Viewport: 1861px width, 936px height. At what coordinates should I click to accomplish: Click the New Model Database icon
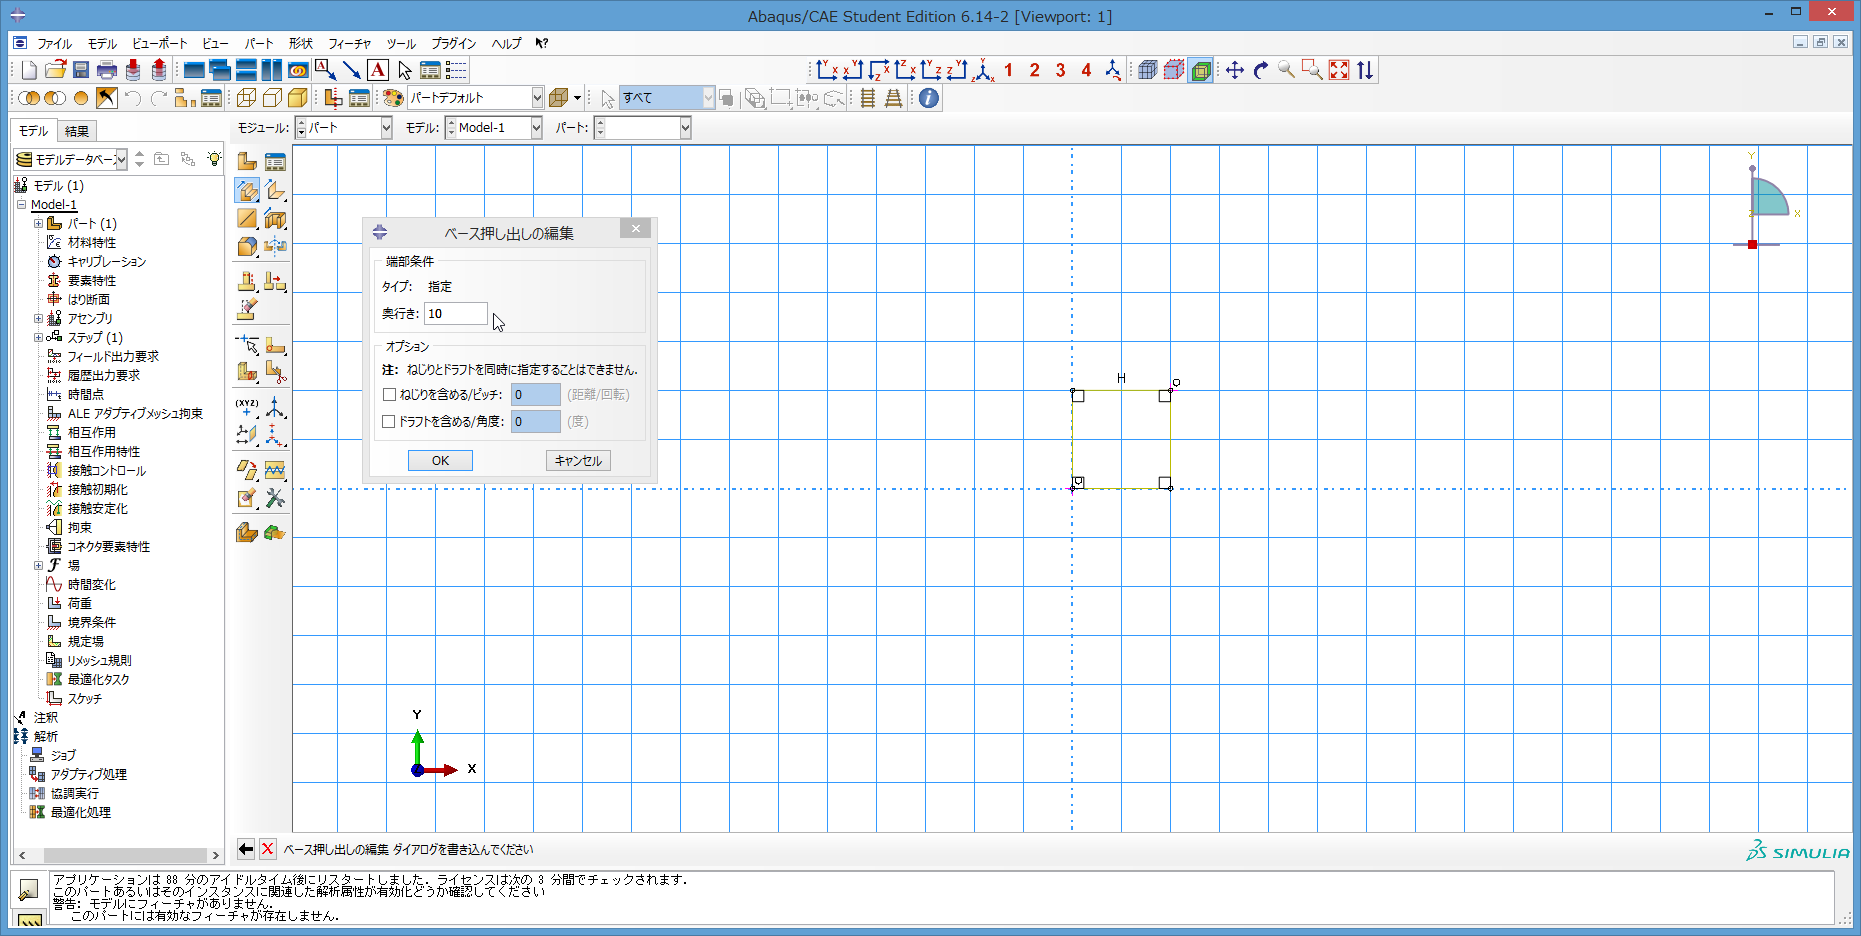[x=29, y=70]
